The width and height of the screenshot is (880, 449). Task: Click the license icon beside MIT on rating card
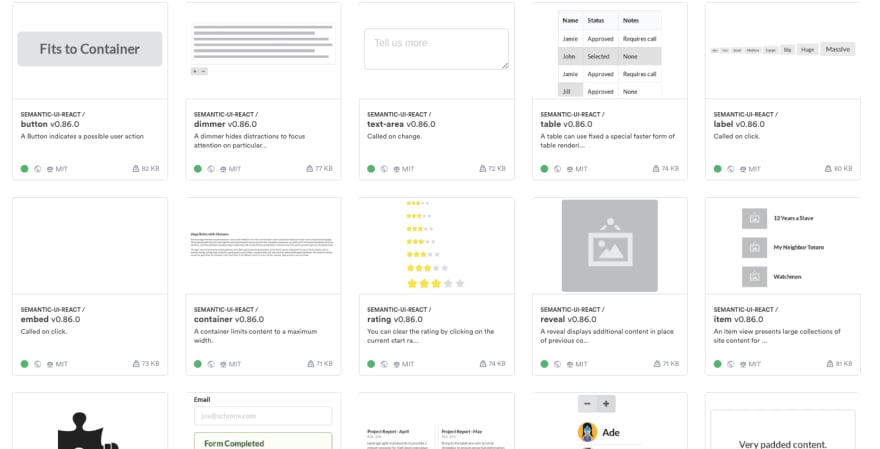tap(396, 364)
